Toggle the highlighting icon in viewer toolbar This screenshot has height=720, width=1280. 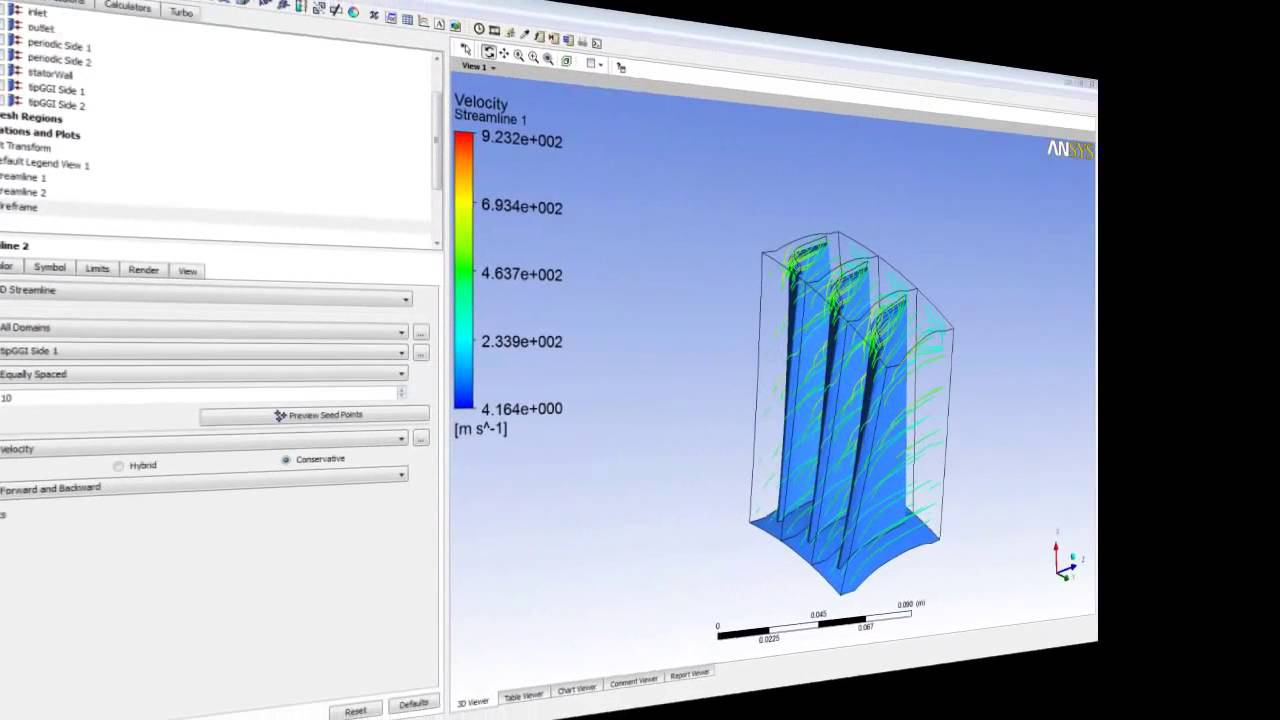621,67
